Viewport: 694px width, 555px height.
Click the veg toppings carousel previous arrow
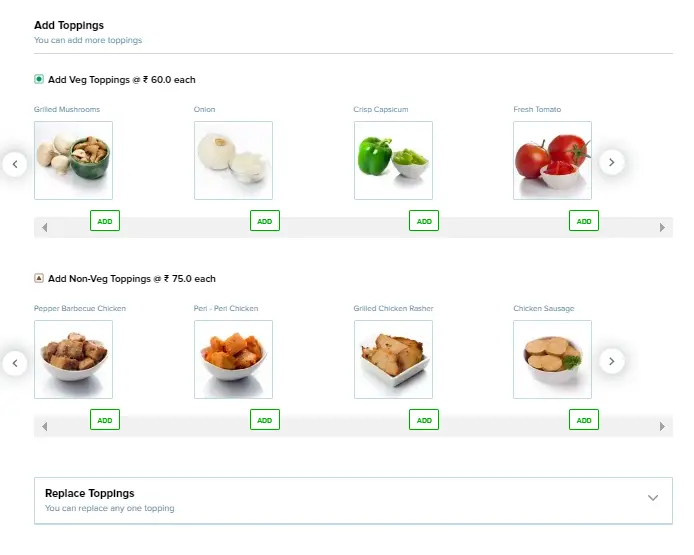(15, 164)
